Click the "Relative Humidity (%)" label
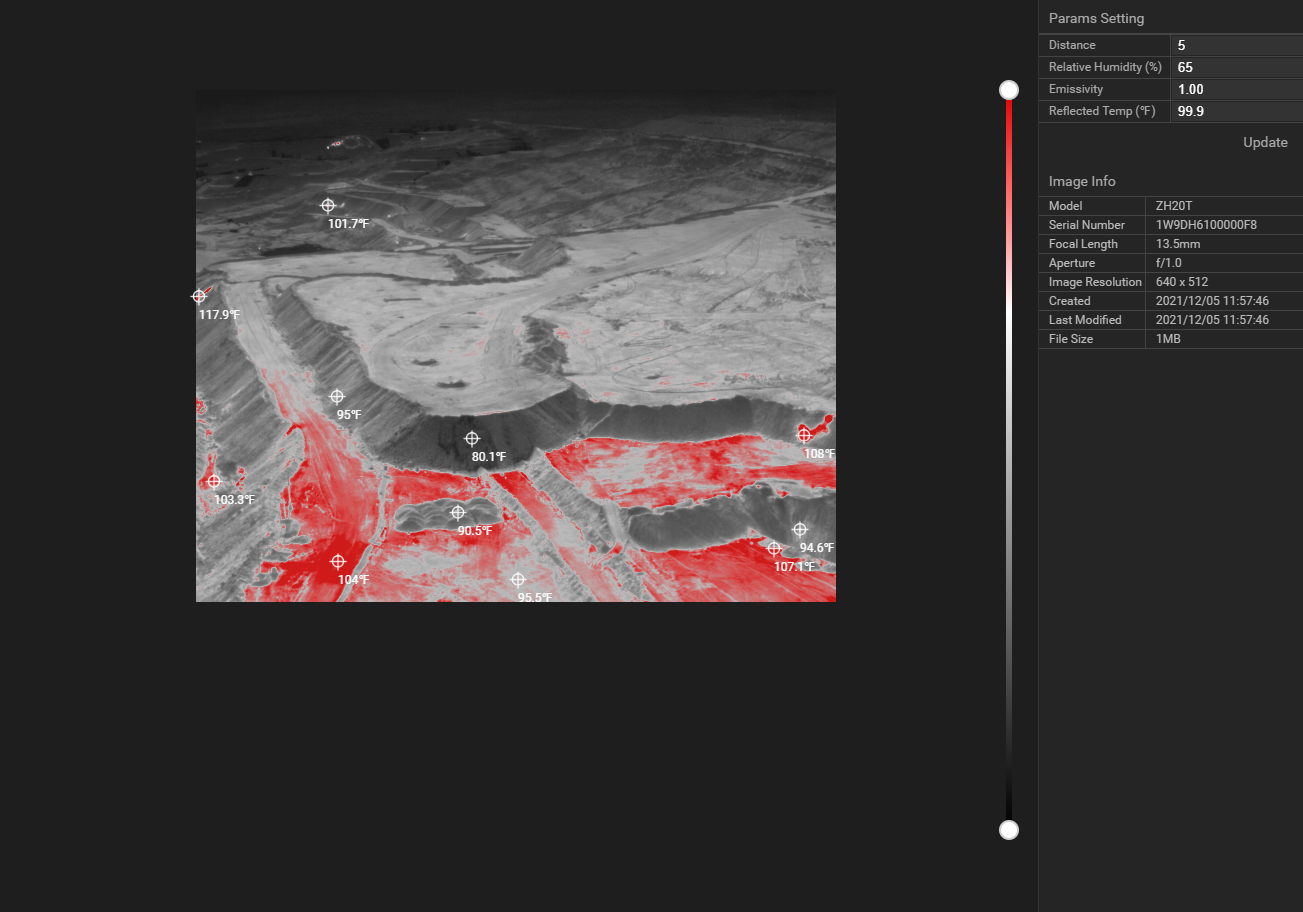The image size is (1303, 912). point(1105,67)
